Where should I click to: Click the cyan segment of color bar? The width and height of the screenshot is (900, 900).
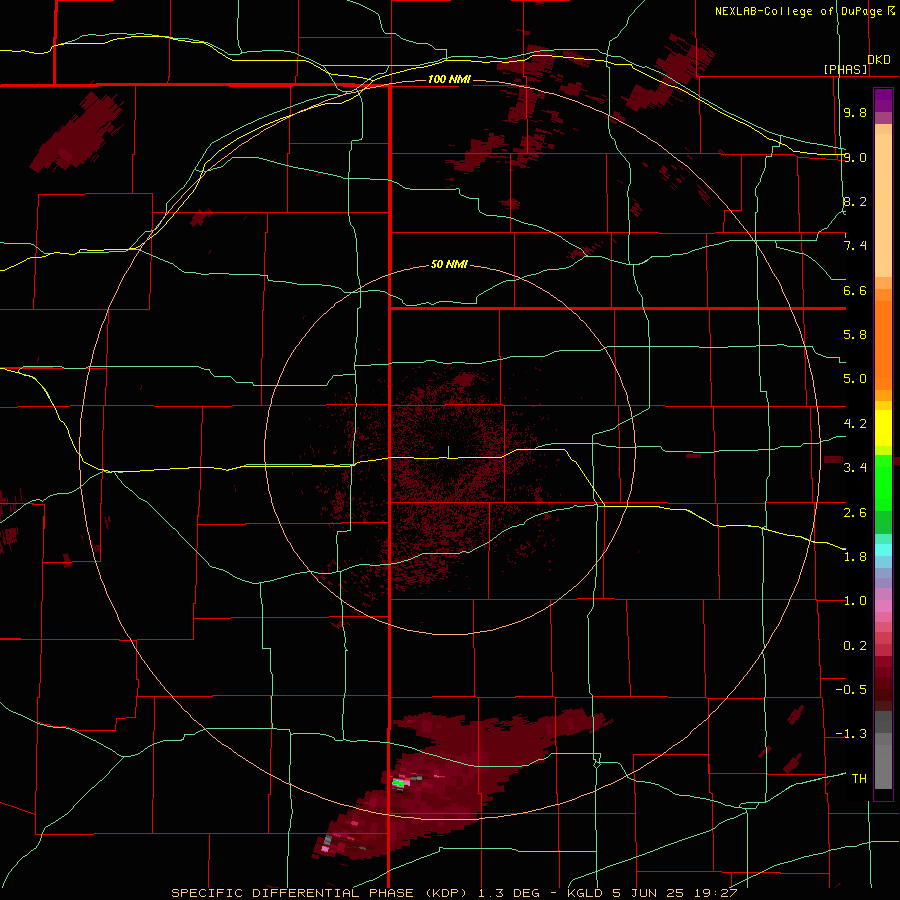tap(883, 550)
